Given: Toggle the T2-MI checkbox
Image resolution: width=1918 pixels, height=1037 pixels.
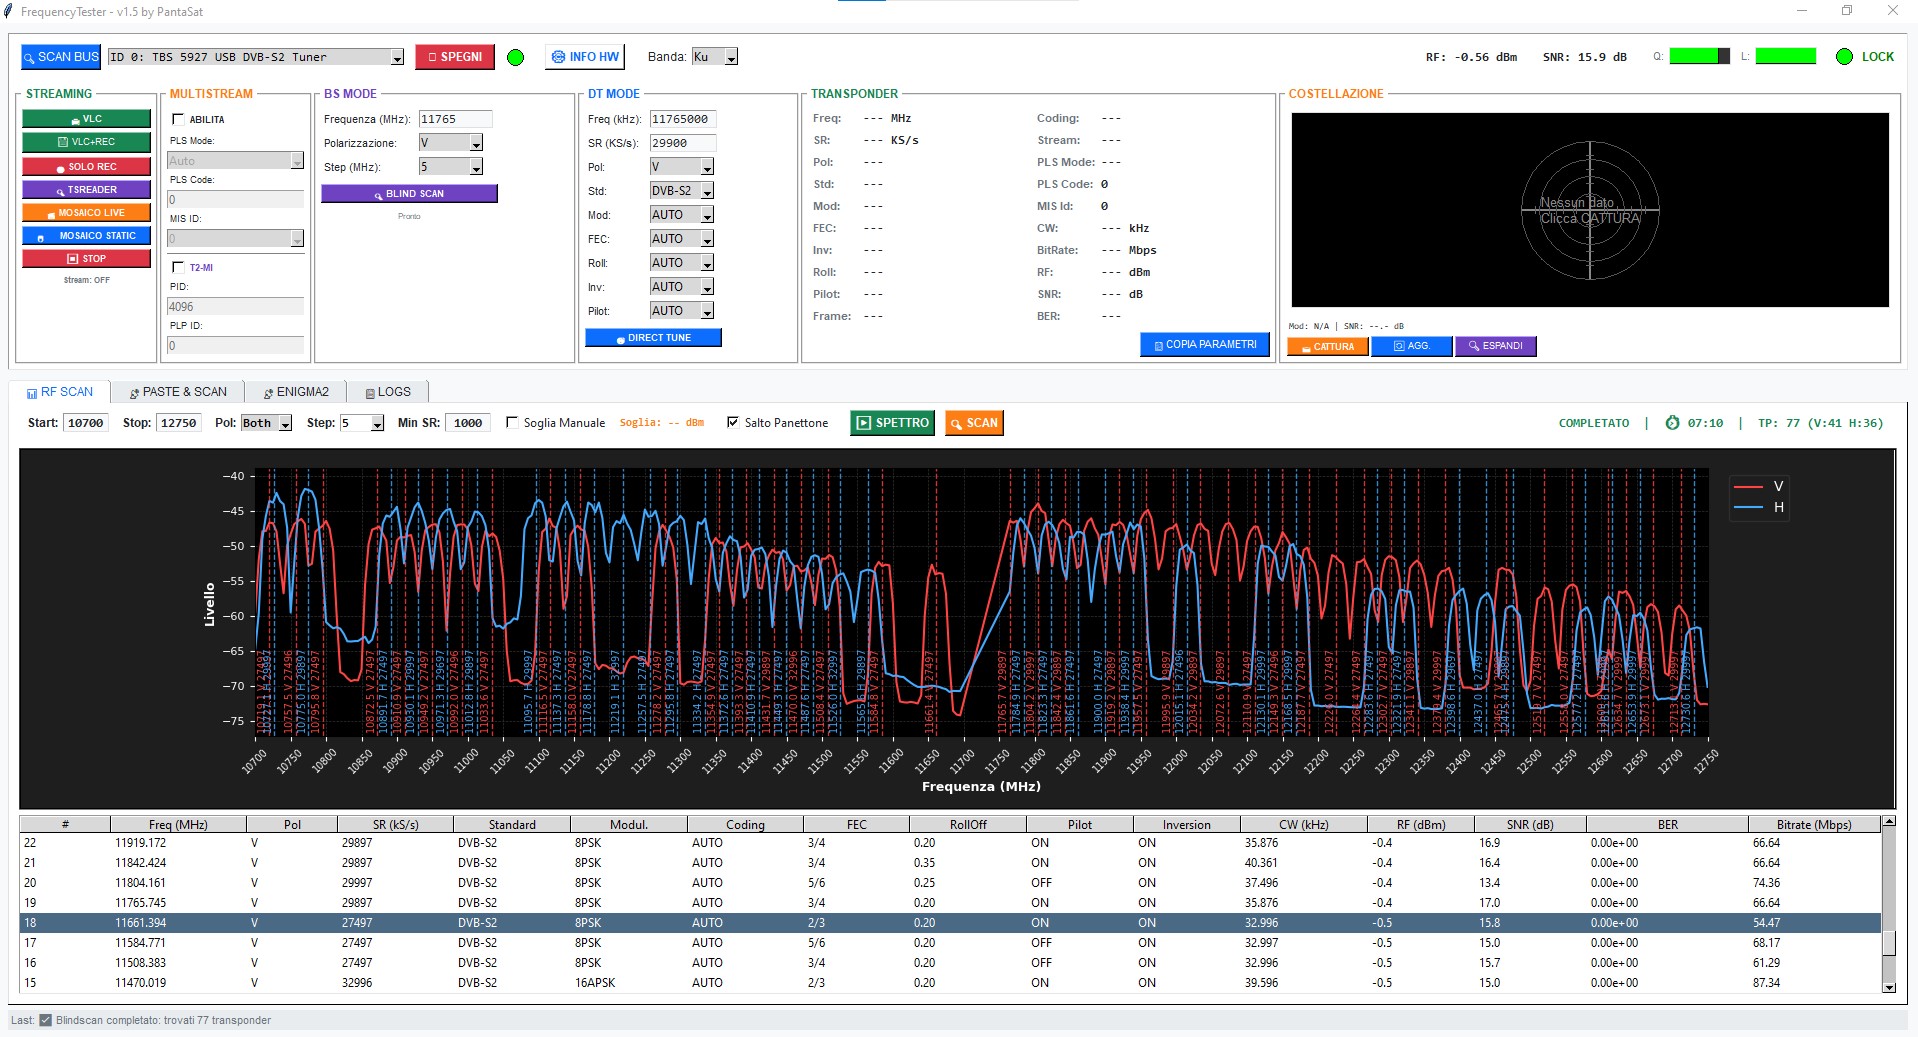Looking at the screenshot, I should point(178,267).
